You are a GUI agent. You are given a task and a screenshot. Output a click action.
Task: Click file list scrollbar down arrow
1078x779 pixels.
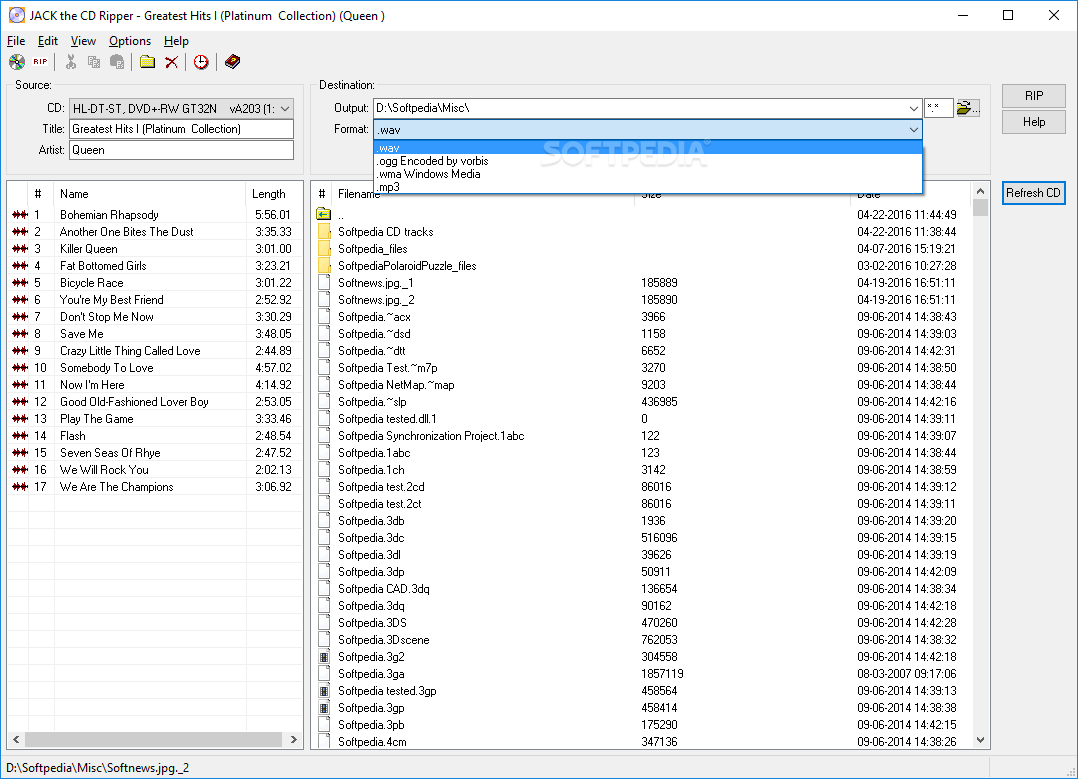(x=980, y=740)
